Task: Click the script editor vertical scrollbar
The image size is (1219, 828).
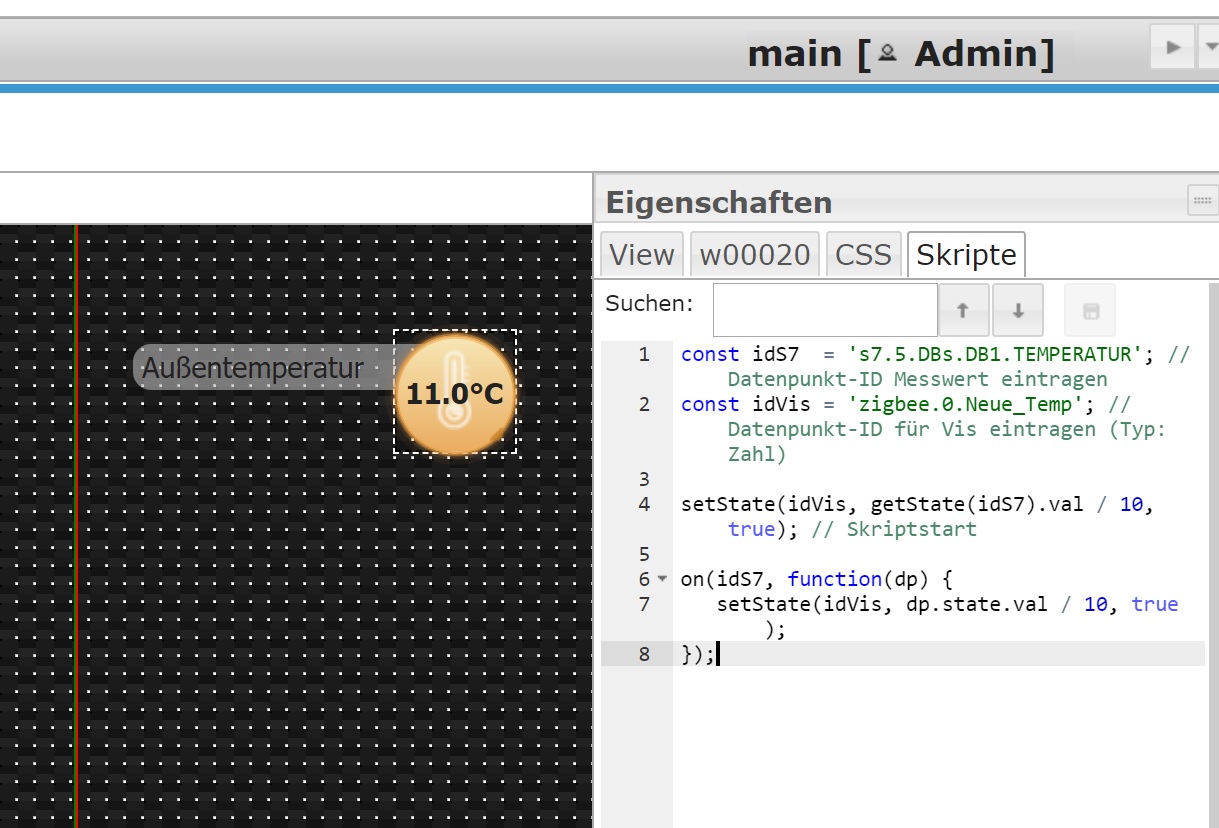Action: click(1214, 555)
